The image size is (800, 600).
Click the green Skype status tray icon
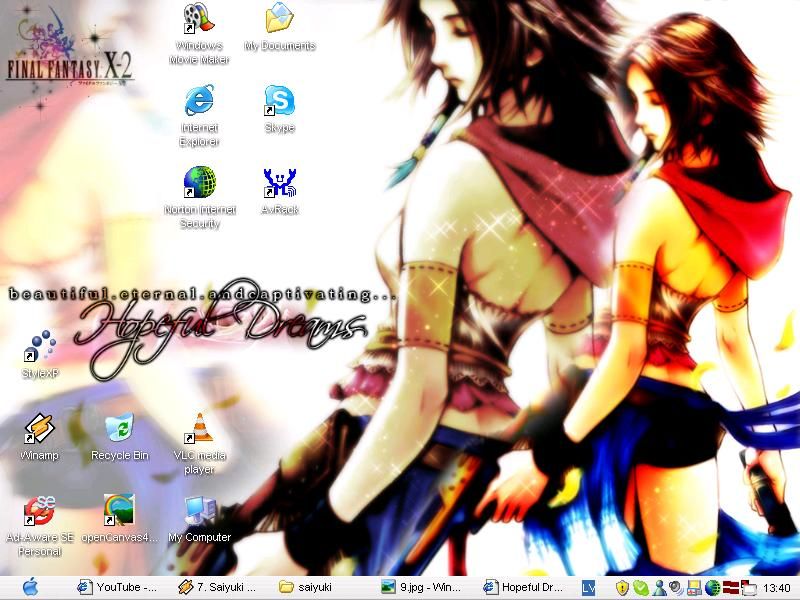(640, 588)
